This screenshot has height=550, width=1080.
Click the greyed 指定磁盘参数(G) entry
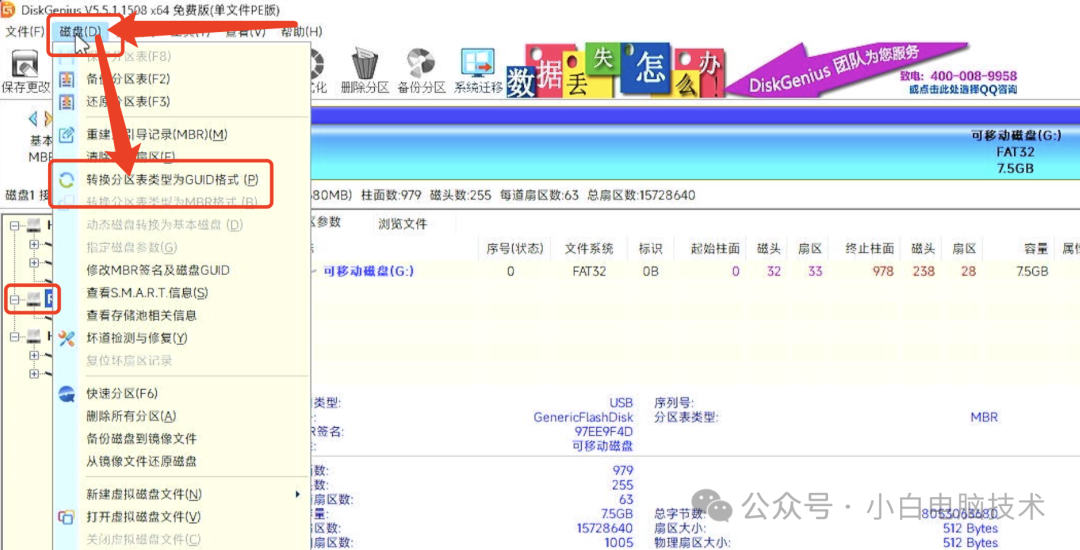(132, 248)
